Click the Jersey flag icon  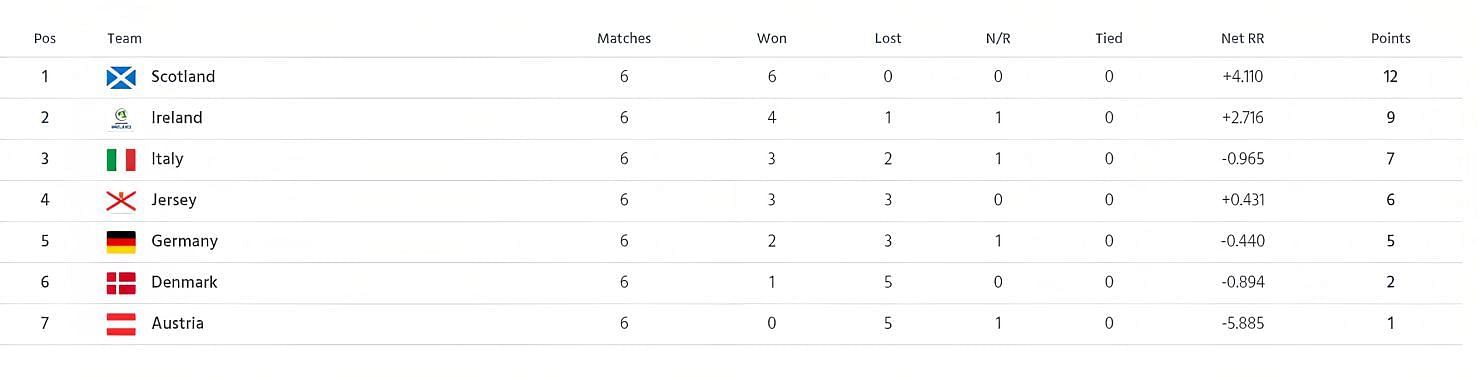pos(121,200)
